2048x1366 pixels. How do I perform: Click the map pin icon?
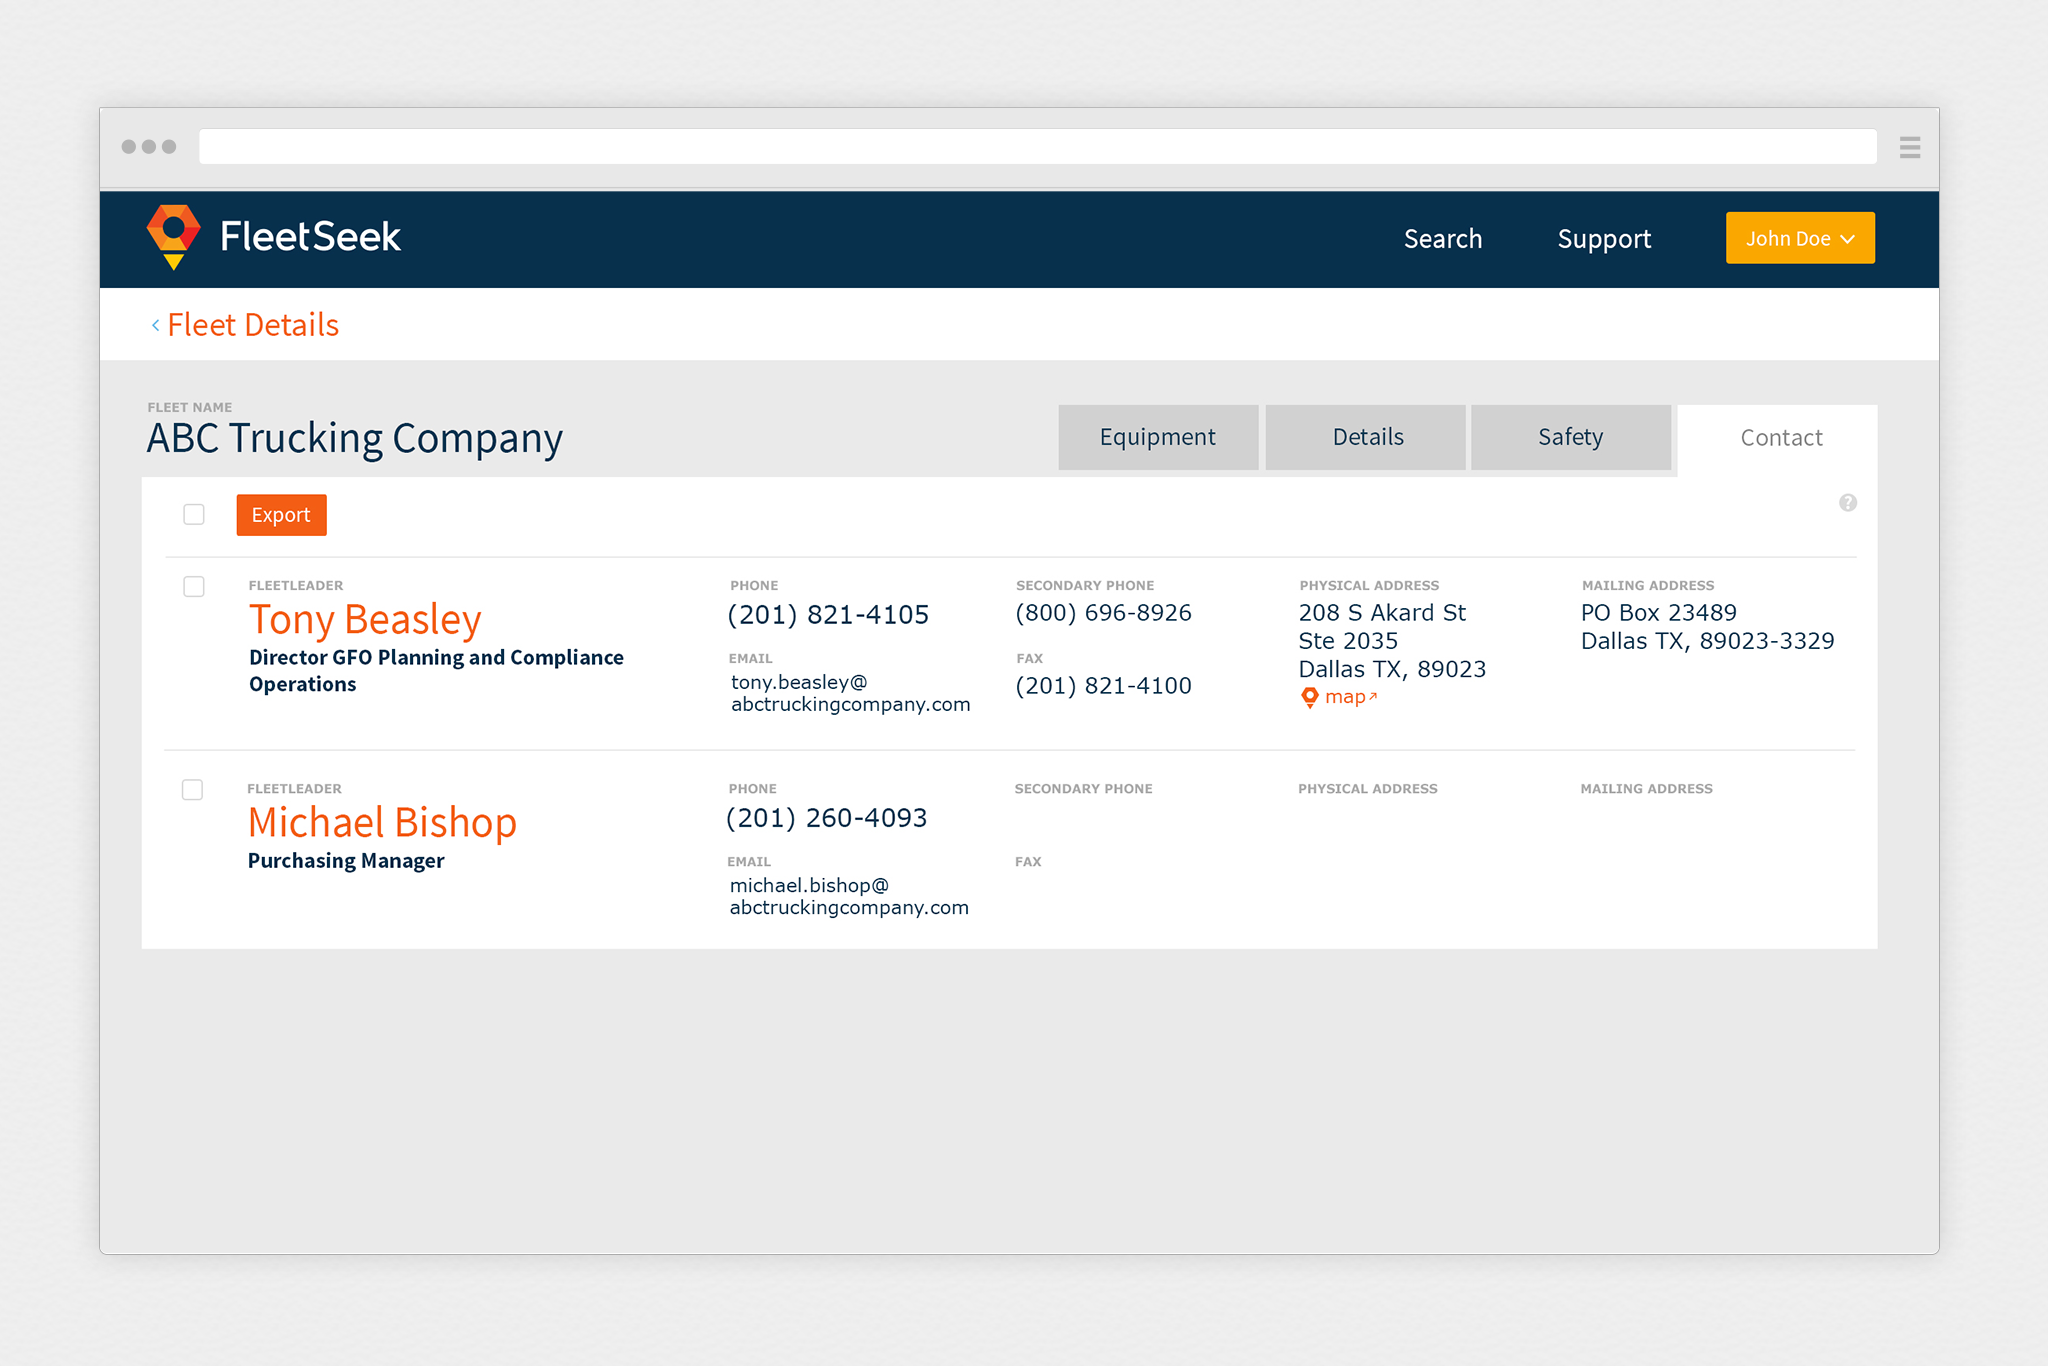pos(1309,697)
